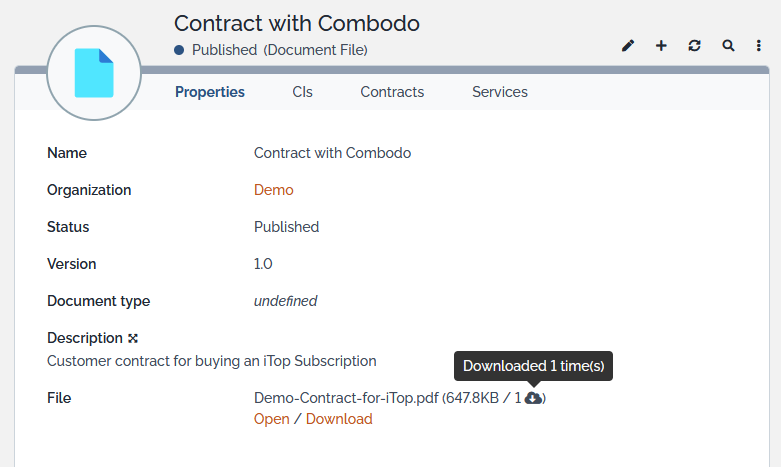
Task: Click the Contract with Combodo title
Action: 297,23
